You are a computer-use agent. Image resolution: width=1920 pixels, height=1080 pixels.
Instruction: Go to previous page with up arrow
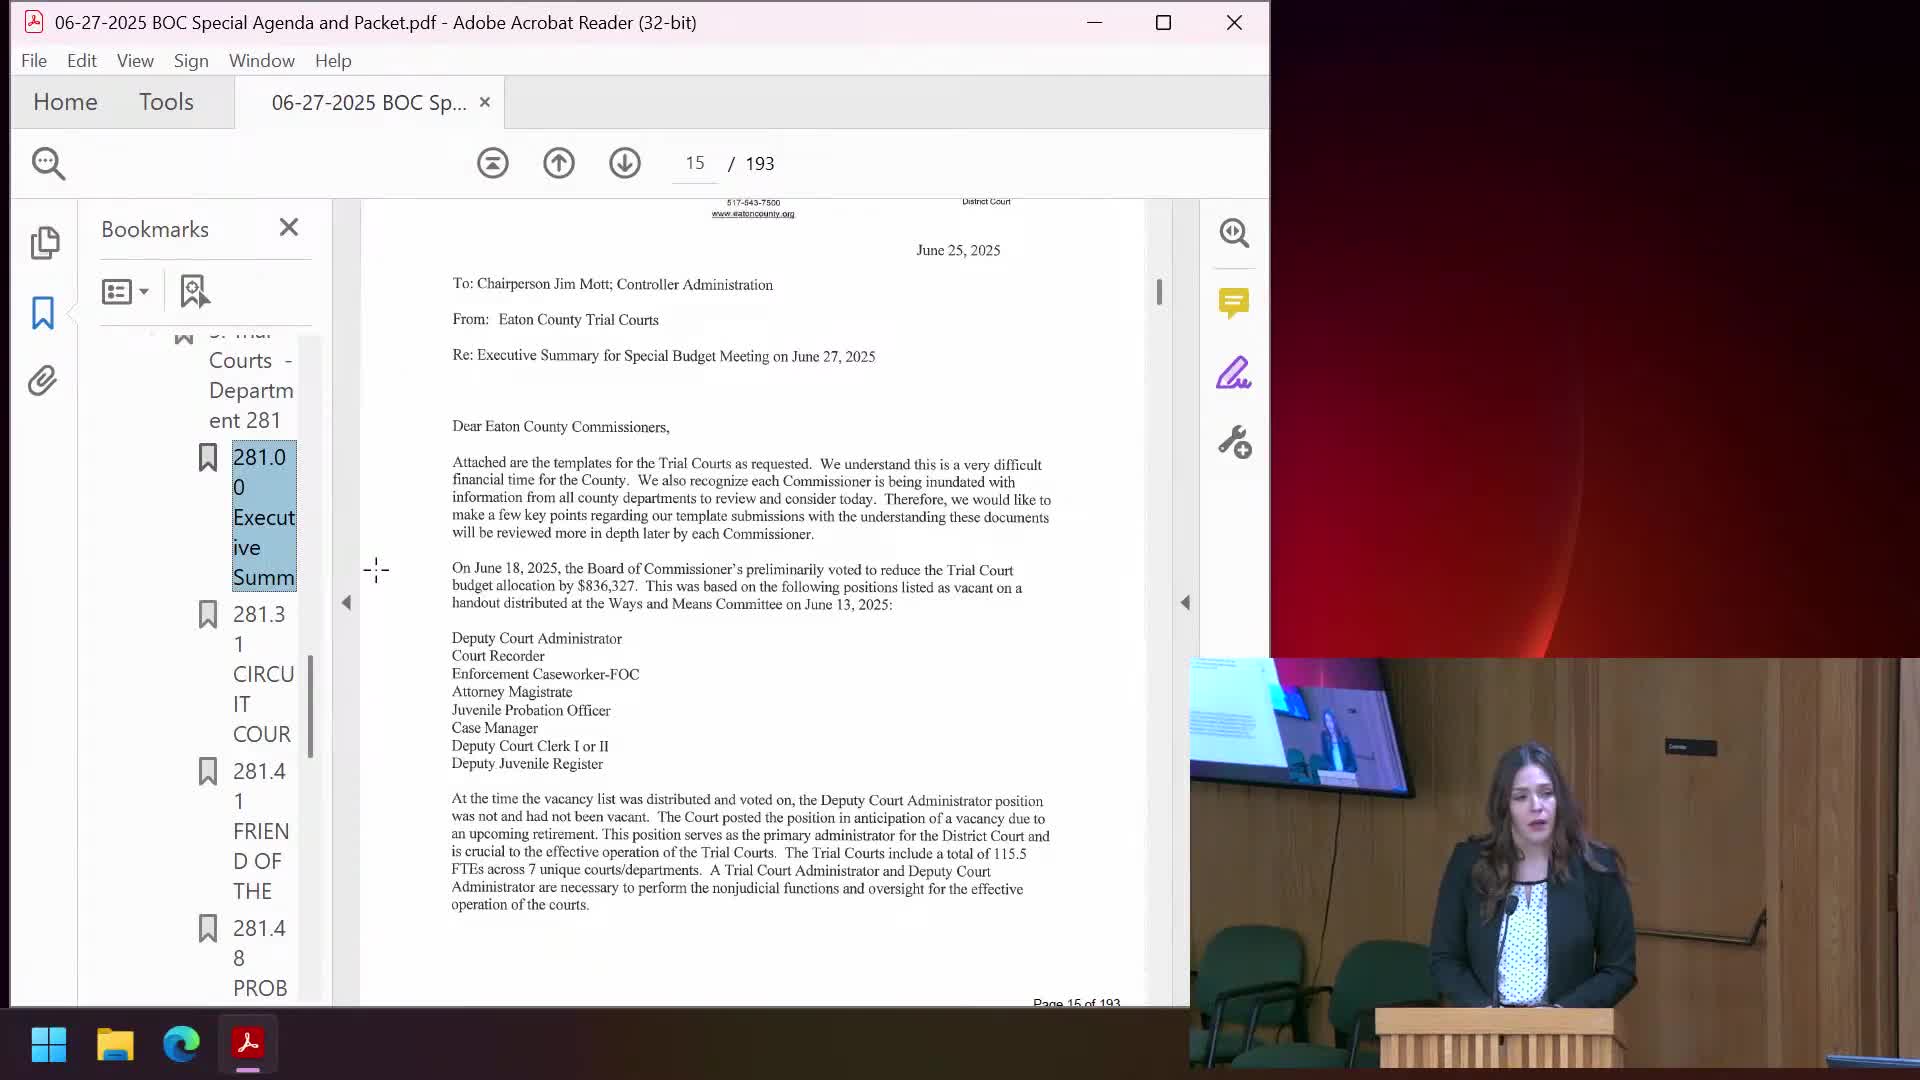pyautogui.click(x=559, y=163)
